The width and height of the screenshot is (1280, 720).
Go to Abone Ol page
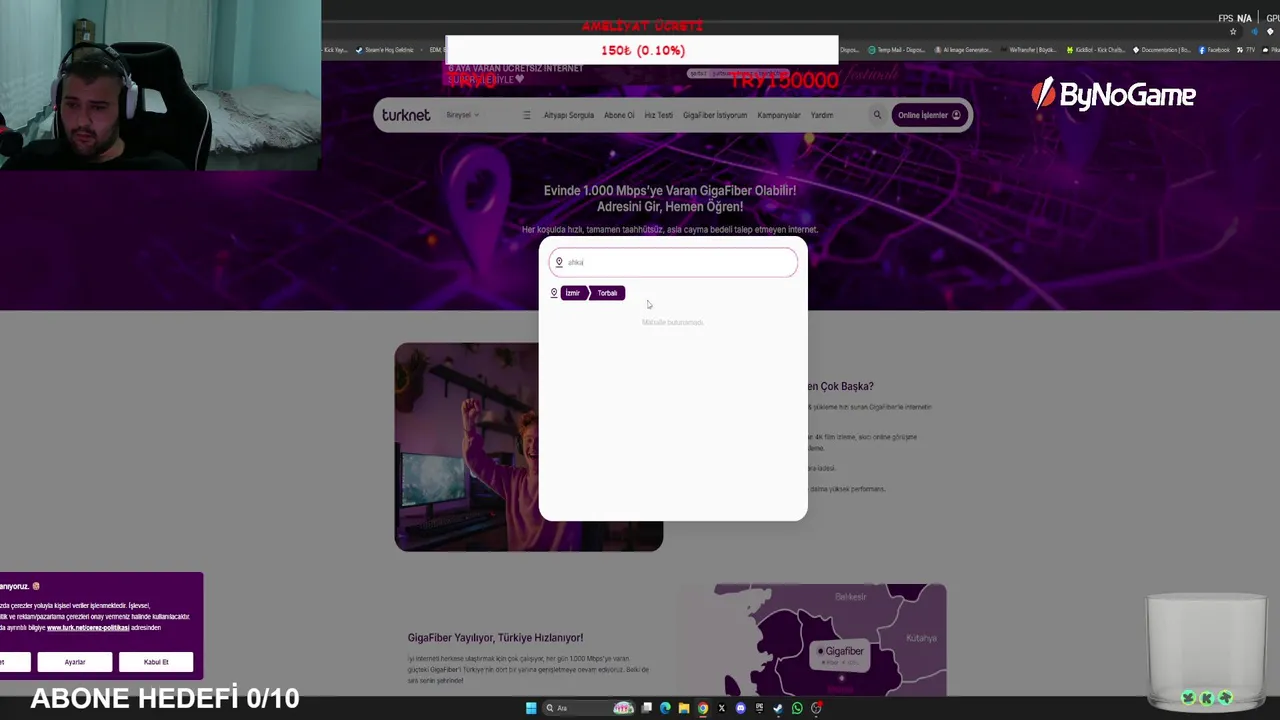pos(619,115)
